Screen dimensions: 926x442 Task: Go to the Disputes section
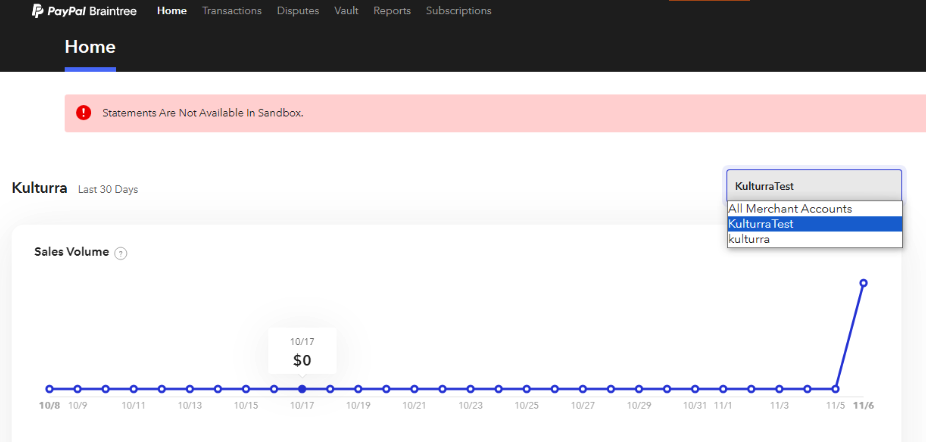pyautogui.click(x=298, y=11)
